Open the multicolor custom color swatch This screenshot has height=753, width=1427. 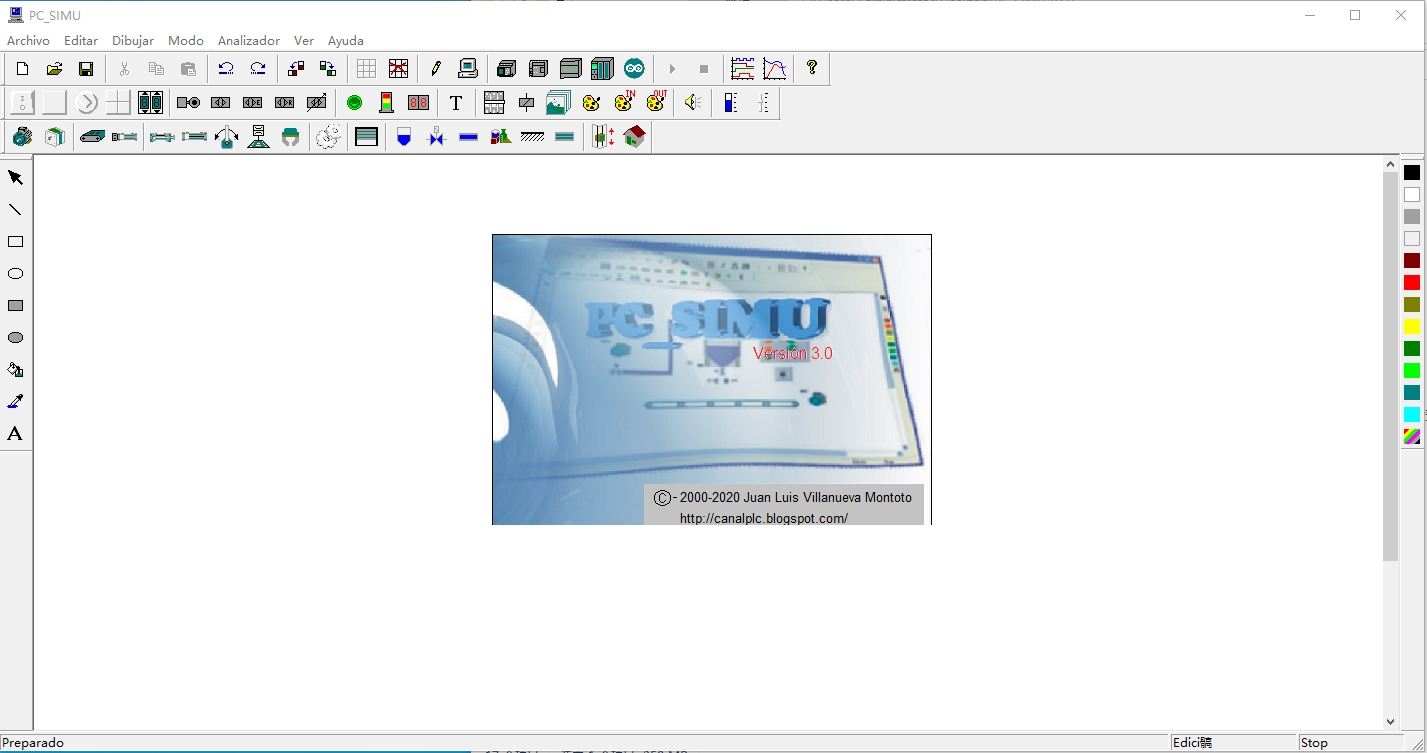(1412, 437)
